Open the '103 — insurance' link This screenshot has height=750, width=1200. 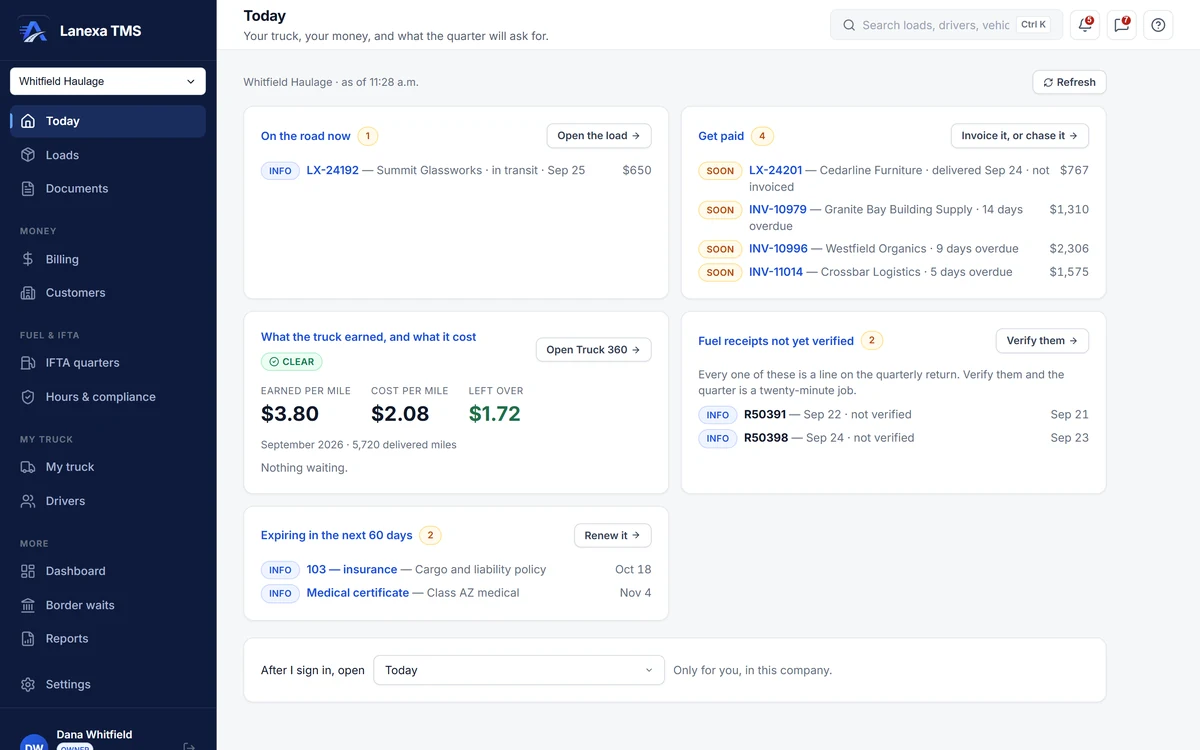pos(352,569)
